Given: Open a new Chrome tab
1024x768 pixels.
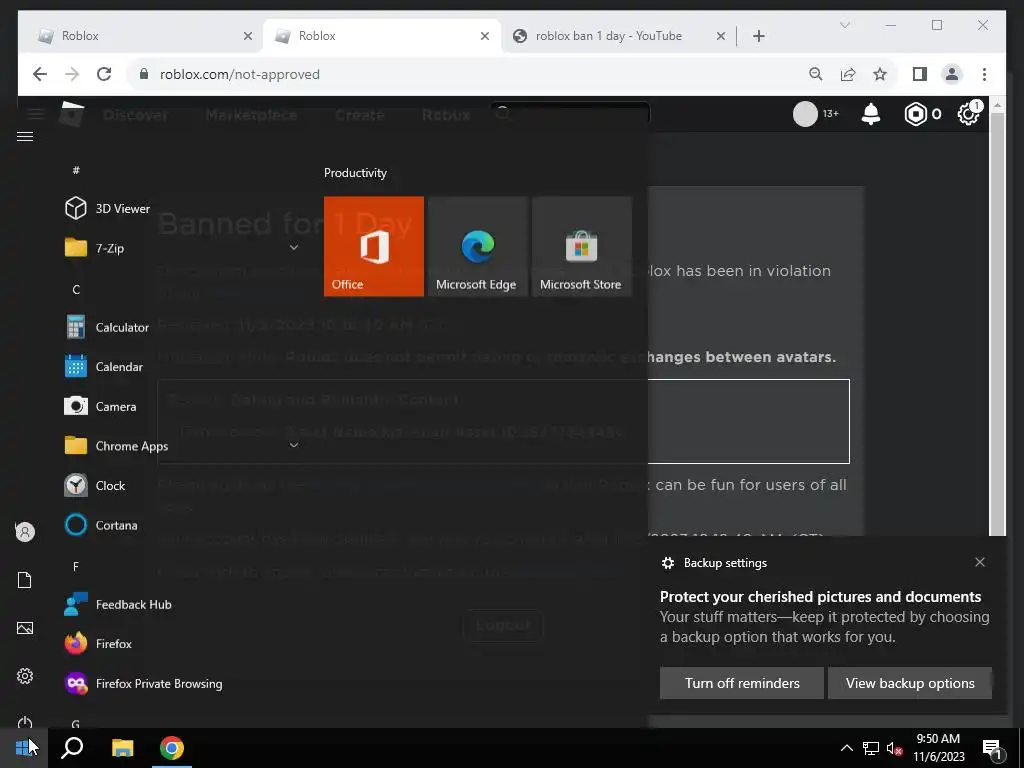Looking at the screenshot, I should (x=758, y=36).
